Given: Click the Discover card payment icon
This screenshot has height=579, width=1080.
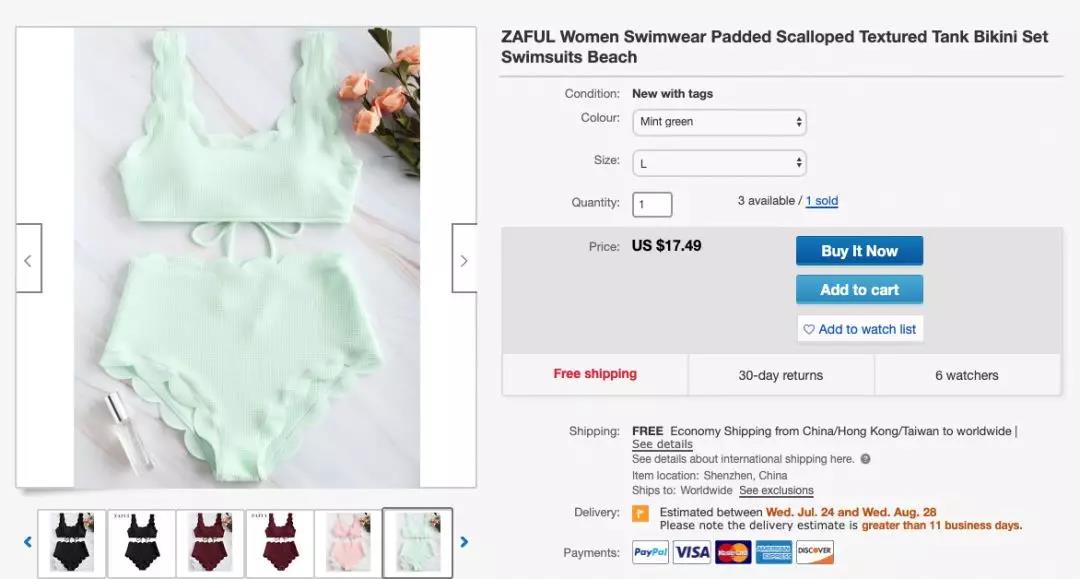Looking at the screenshot, I should coord(815,552).
